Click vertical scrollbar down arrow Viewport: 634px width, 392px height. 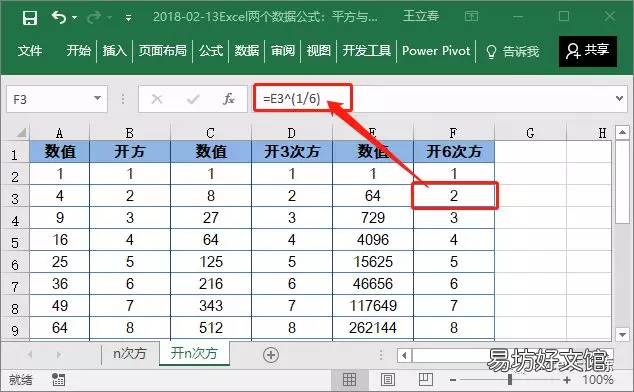pyautogui.click(x=622, y=334)
